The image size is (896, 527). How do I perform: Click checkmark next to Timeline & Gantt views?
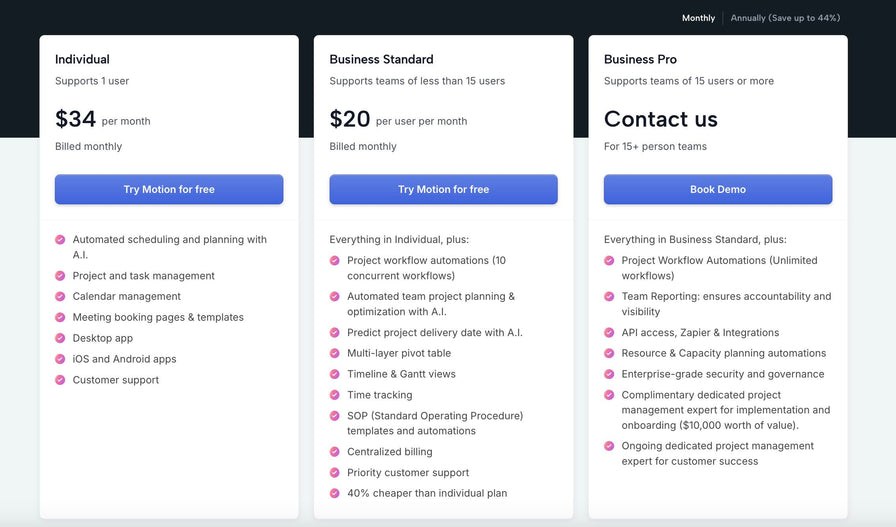[335, 374]
